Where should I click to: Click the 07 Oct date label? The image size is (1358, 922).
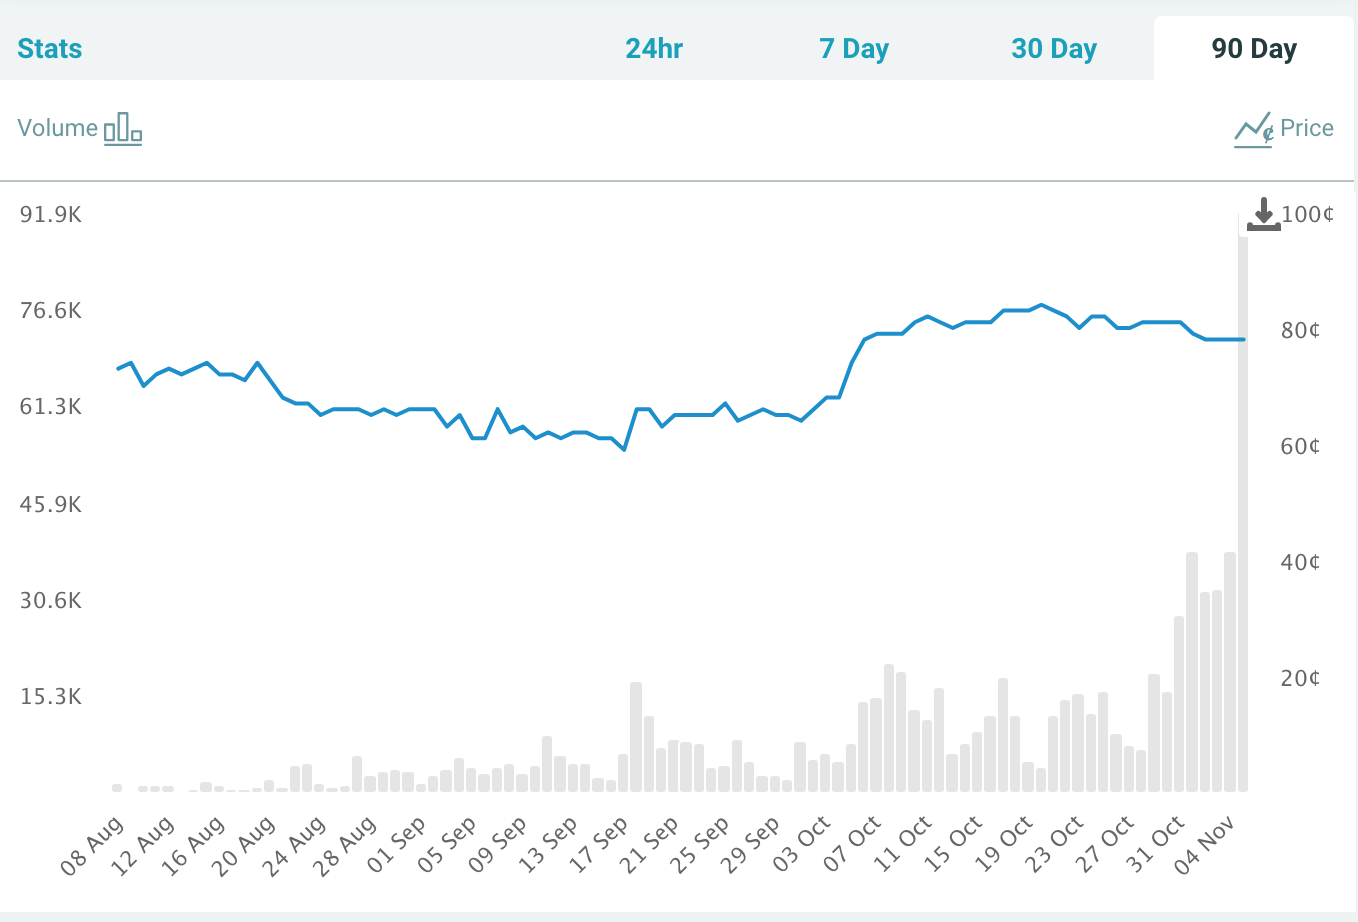click(852, 846)
